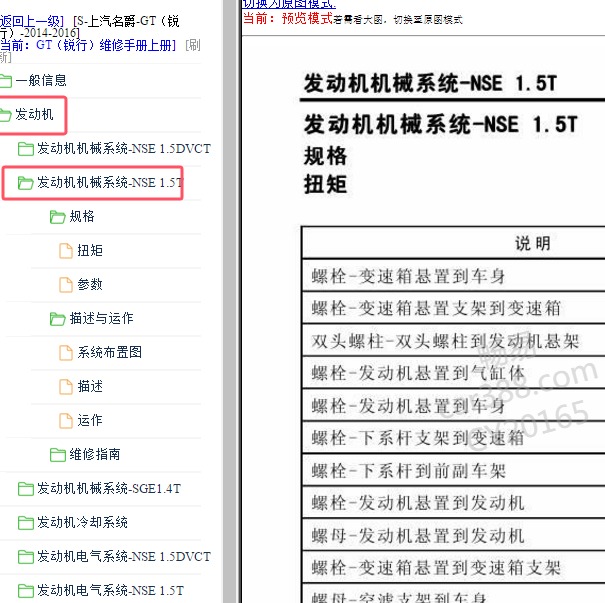Open folder icon of 发动机电气系统-NSE 1.5T
The width and height of the screenshot is (605, 603).
(x=26, y=590)
